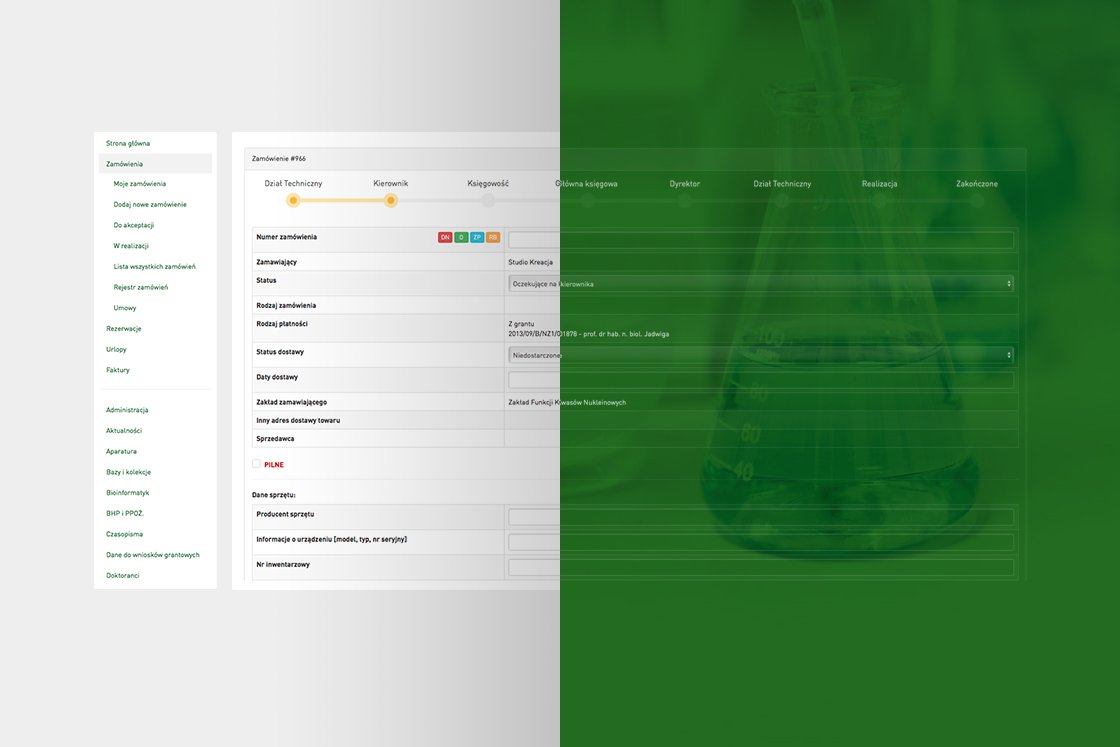Click the red DN badge
The width and height of the screenshot is (1120, 747).
click(445, 237)
